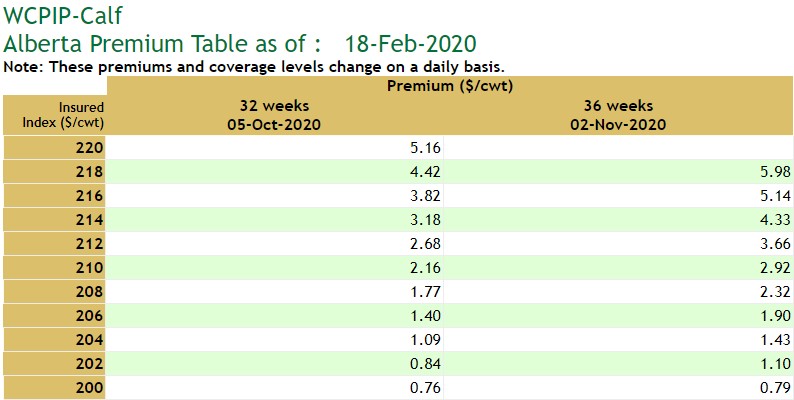Screen dimensions: 794x400
Task: Select premium value 0.76
Action: (x=424, y=388)
